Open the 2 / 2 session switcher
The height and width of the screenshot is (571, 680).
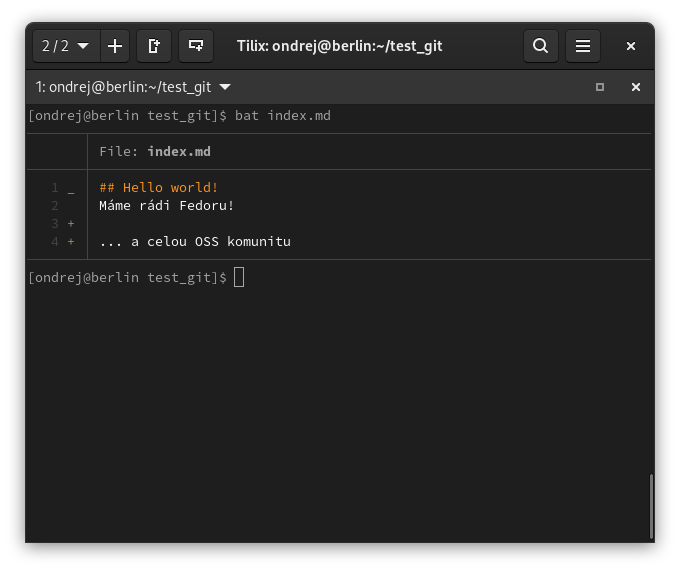(x=66, y=46)
